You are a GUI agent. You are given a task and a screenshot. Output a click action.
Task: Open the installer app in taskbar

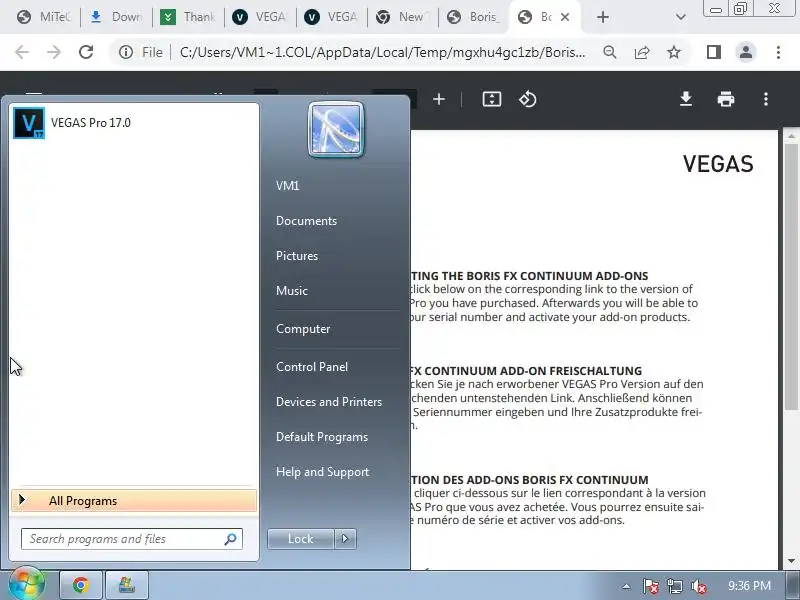click(x=127, y=585)
